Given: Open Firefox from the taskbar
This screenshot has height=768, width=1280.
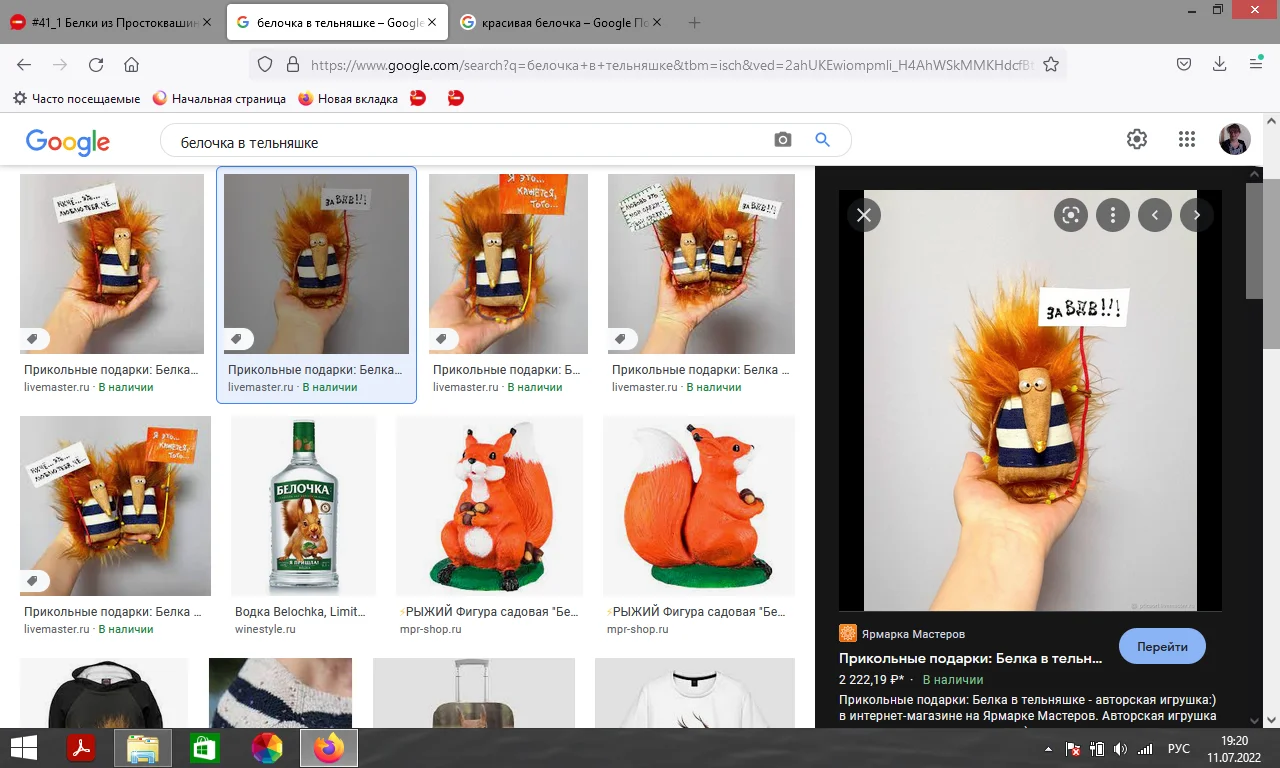Looking at the screenshot, I should 328,748.
